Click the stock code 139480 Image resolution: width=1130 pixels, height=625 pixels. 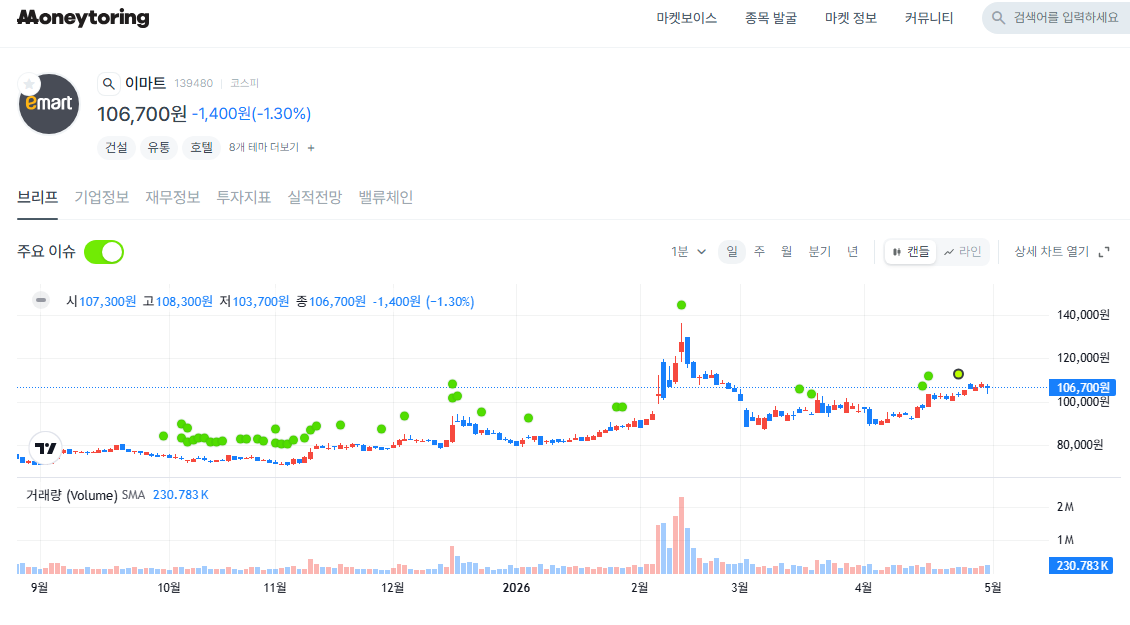coord(194,84)
